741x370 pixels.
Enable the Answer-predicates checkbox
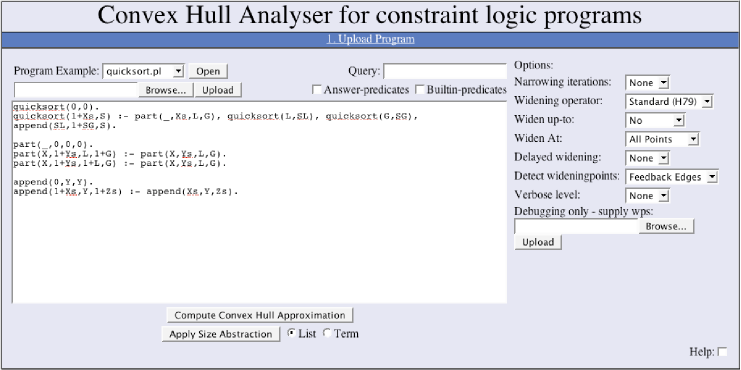tap(317, 90)
